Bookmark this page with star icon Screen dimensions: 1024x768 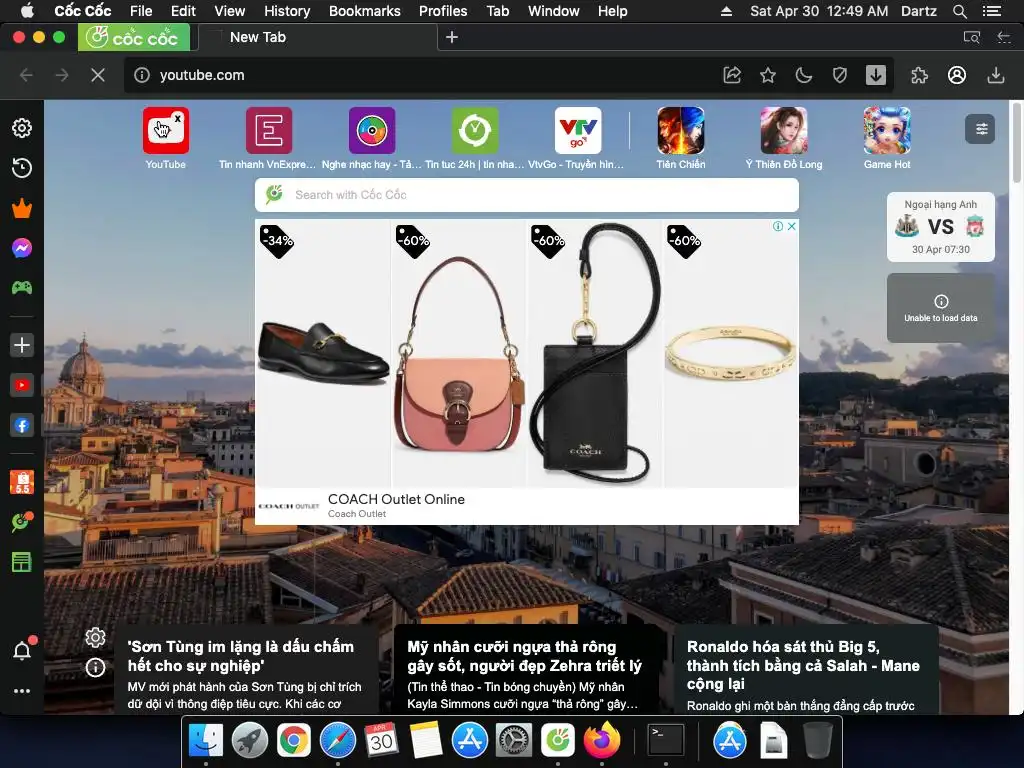click(x=768, y=75)
